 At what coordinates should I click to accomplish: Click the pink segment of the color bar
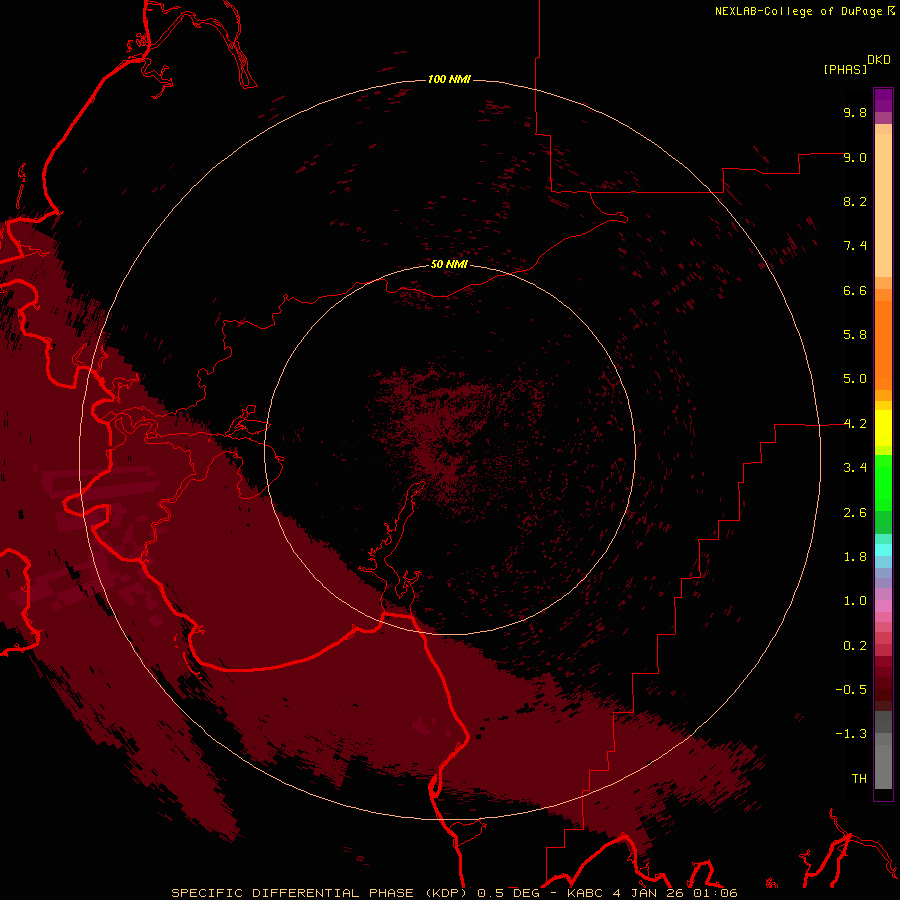click(883, 606)
